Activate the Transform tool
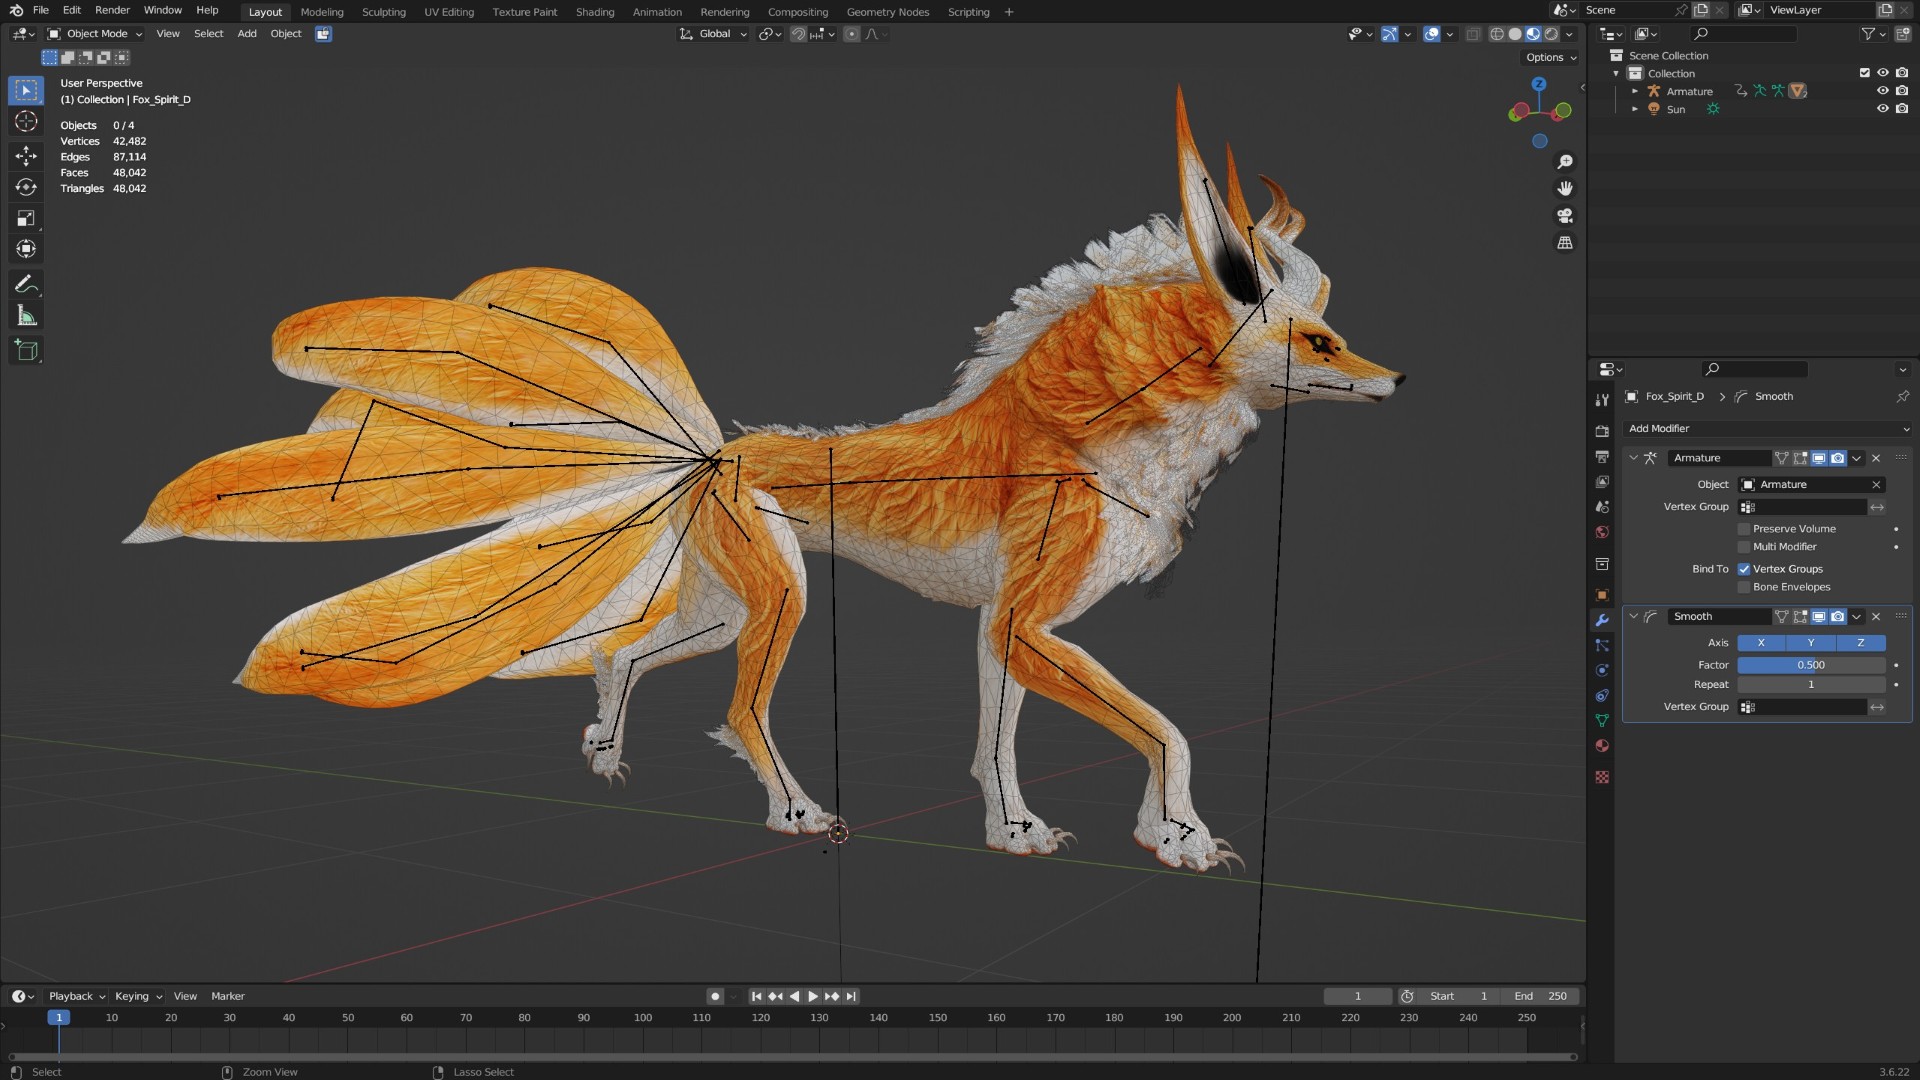Viewport: 1920px width, 1080px height. pos(26,249)
